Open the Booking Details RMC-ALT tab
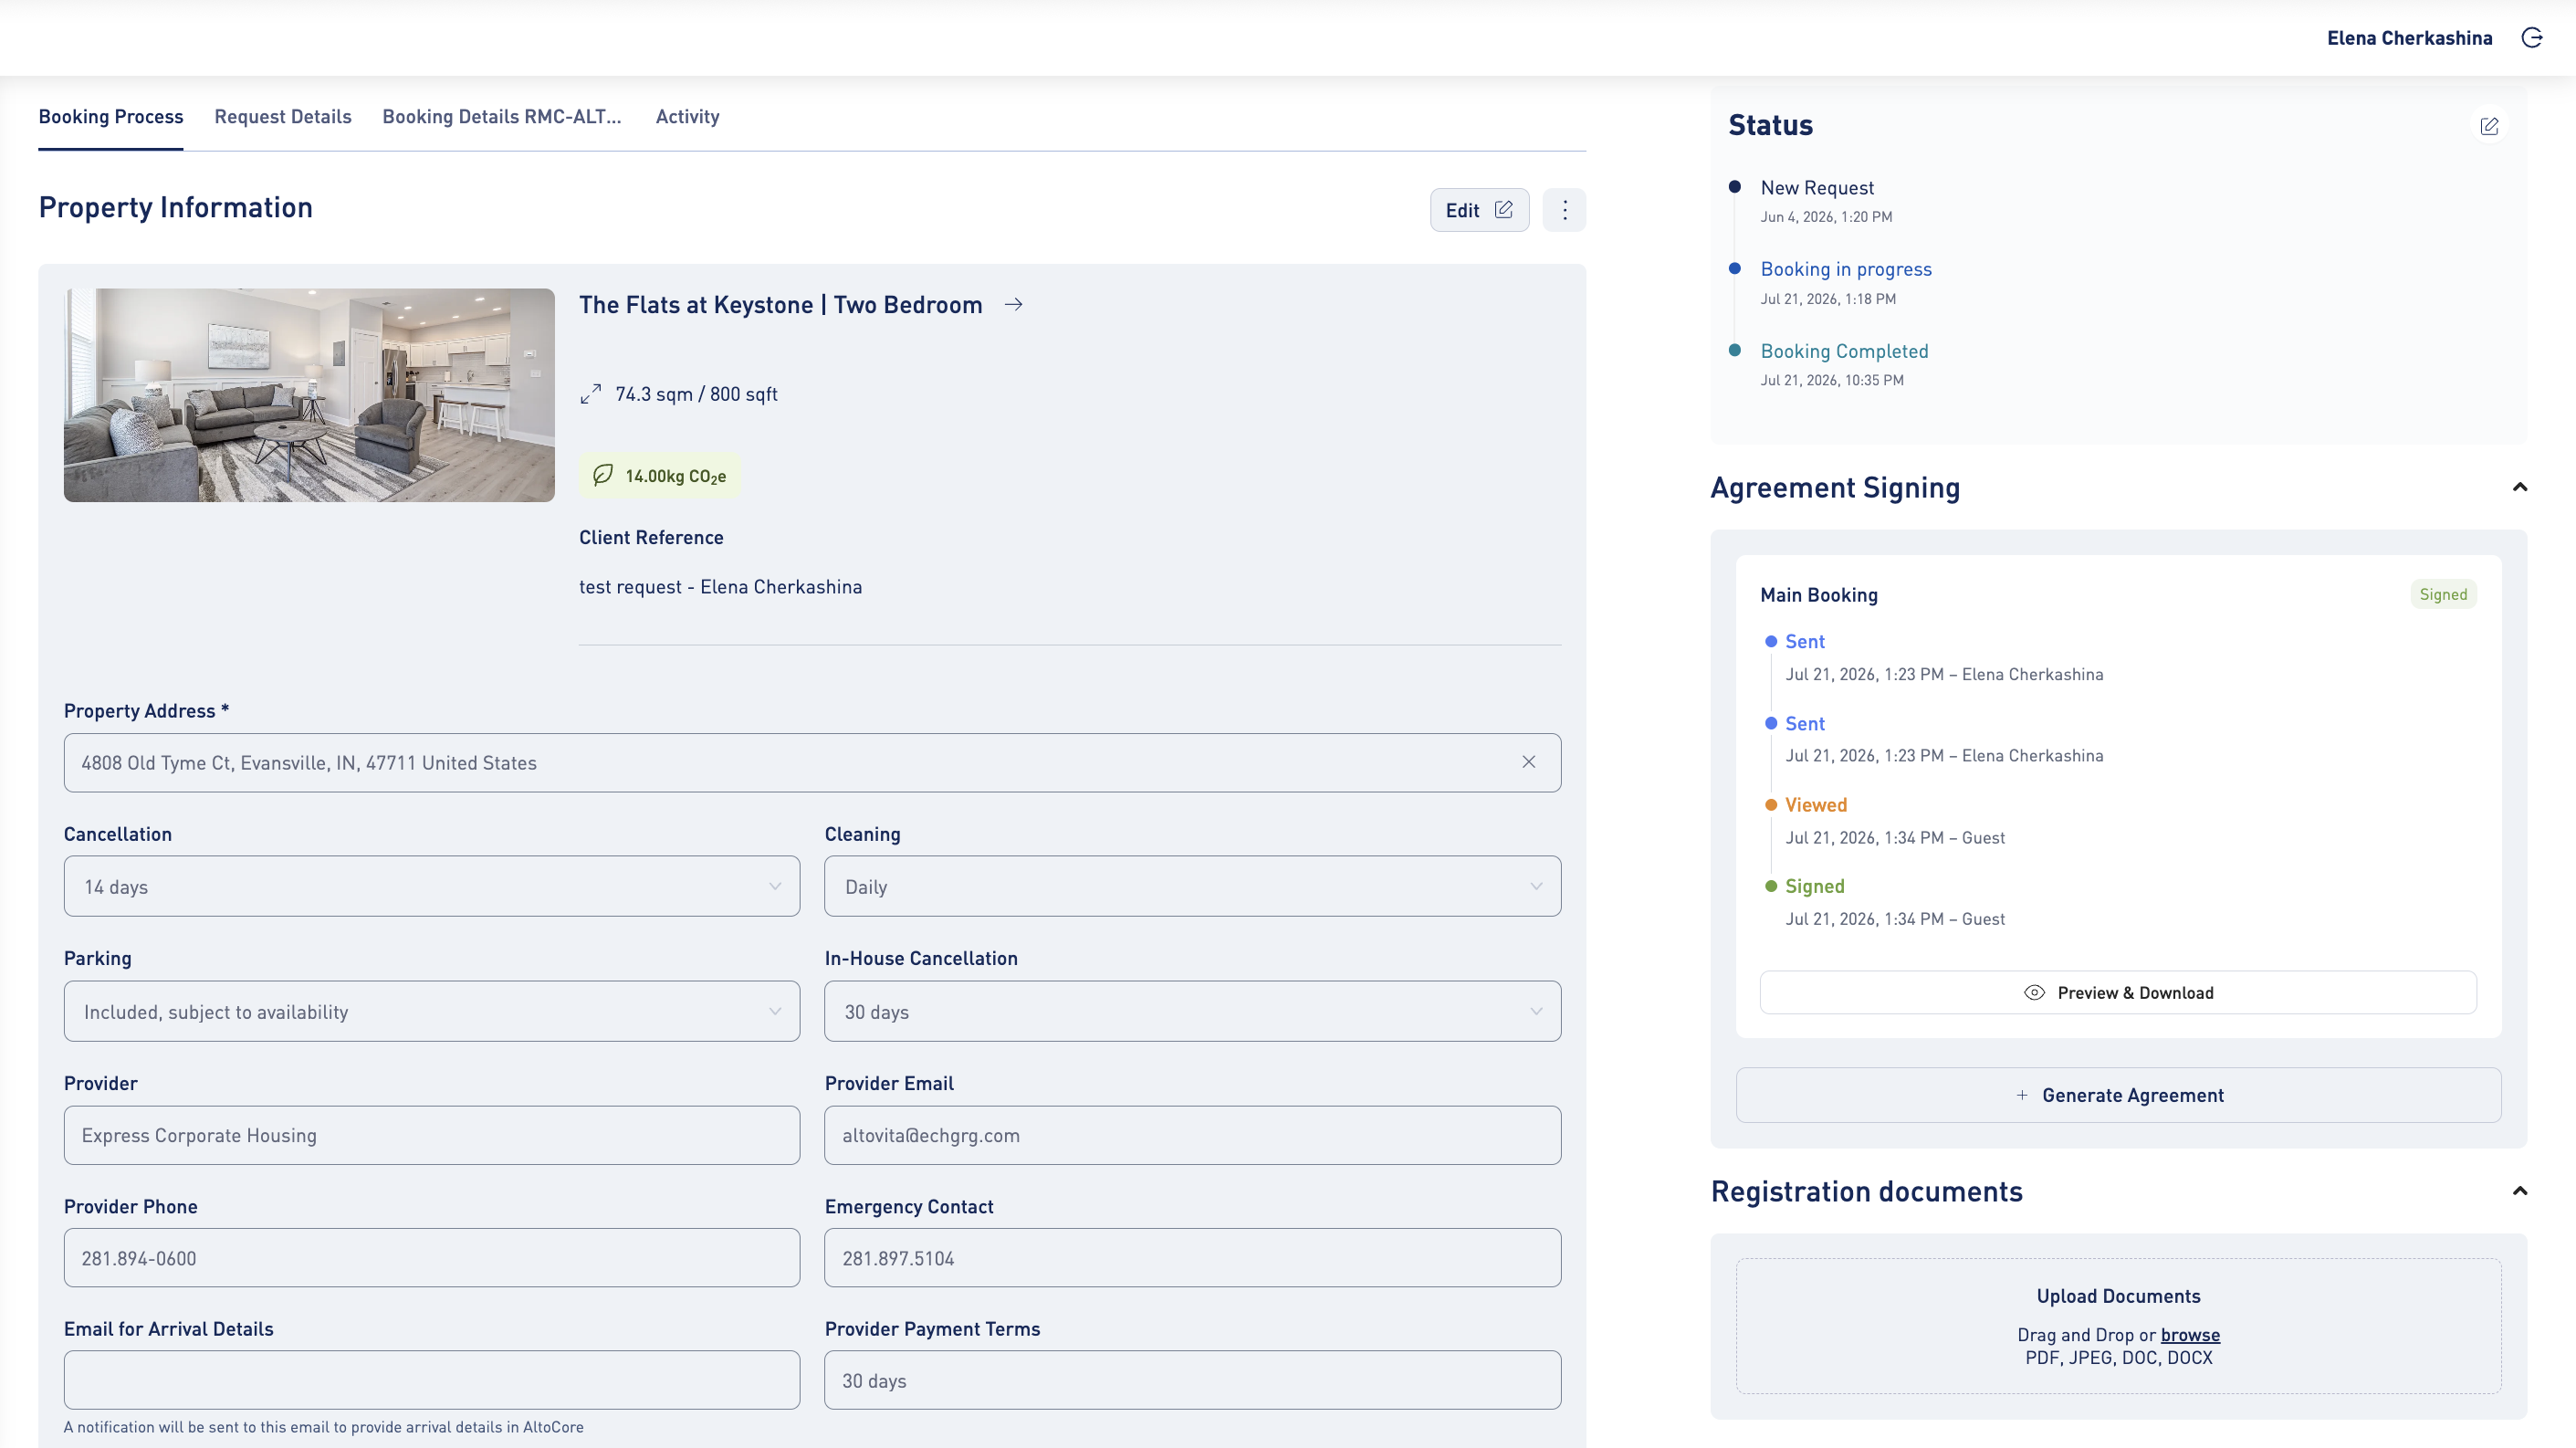Viewport: 2576px width, 1448px height. [502, 116]
